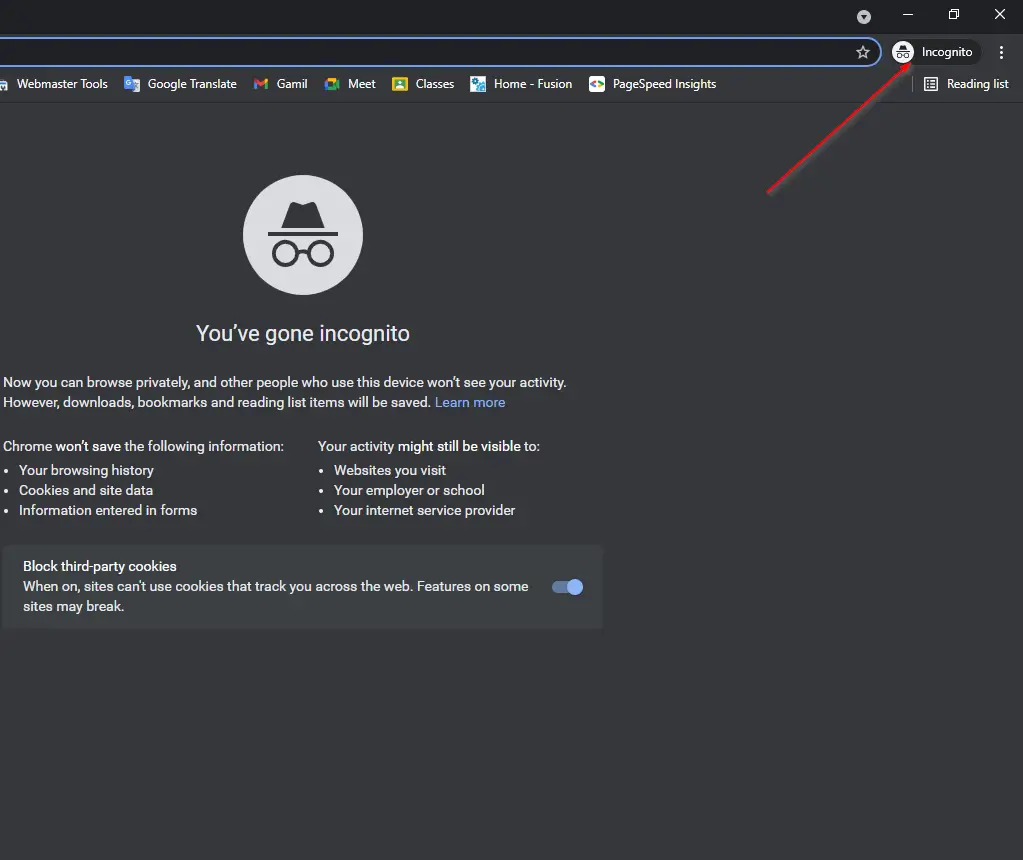Viewport: 1023px width, 860px height.
Task: Open the Gamil bookmark
Action: pyautogui.click(x=281, y=84)
